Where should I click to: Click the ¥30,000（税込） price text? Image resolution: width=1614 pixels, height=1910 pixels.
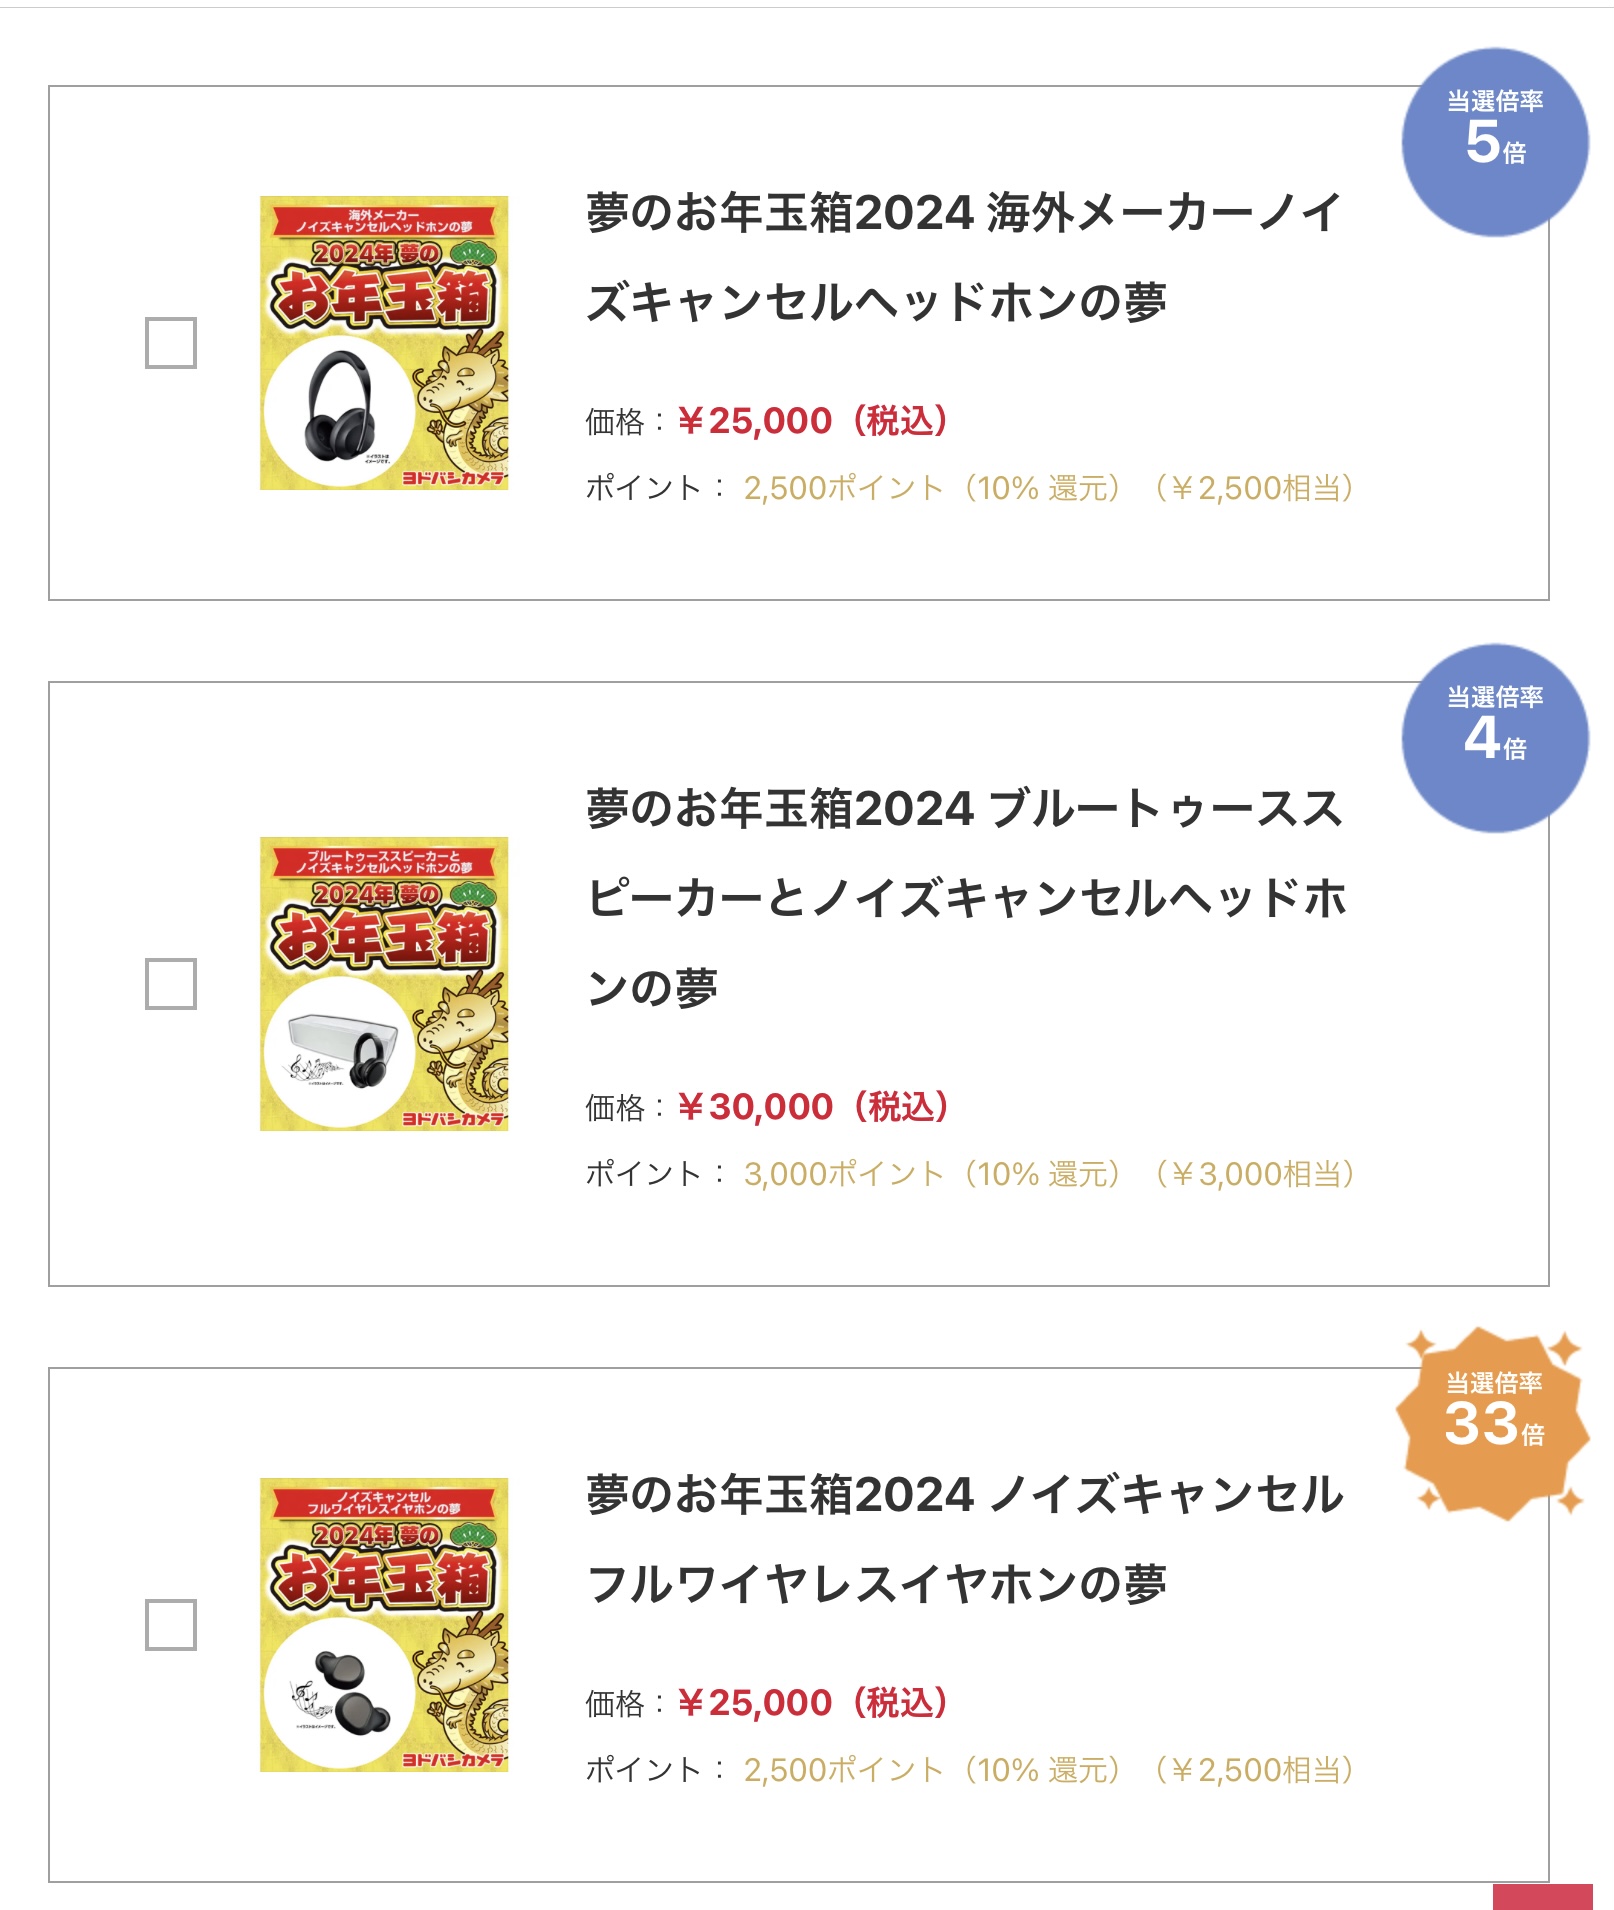tap(813, 1107)
